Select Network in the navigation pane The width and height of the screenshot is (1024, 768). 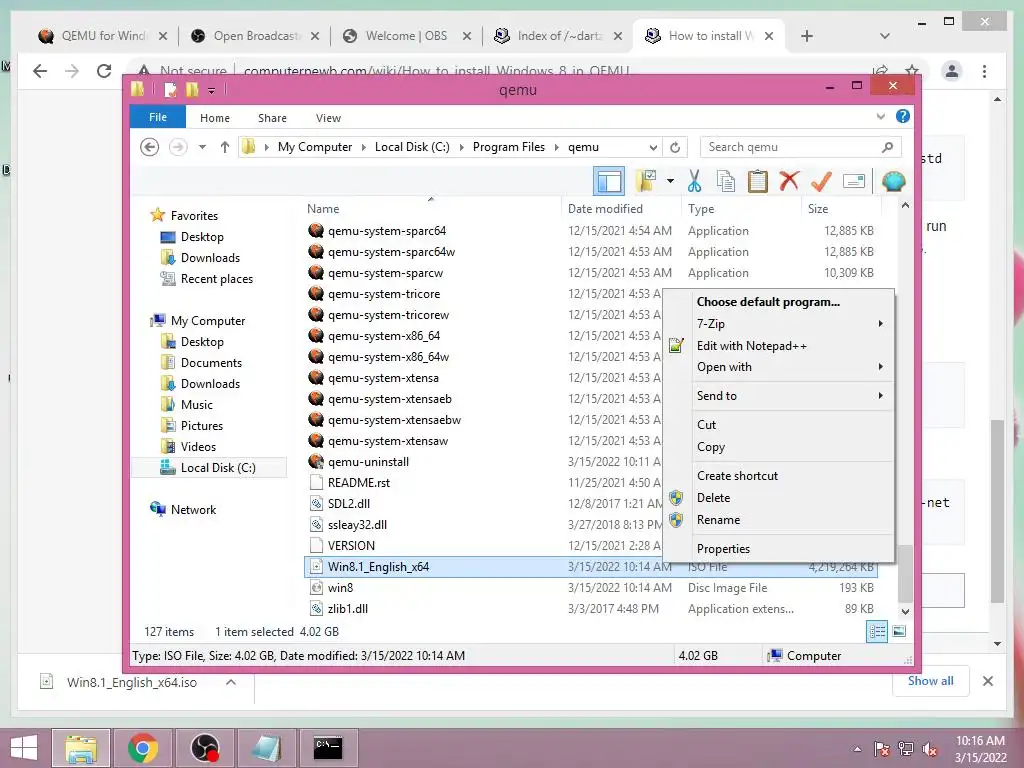193,510
